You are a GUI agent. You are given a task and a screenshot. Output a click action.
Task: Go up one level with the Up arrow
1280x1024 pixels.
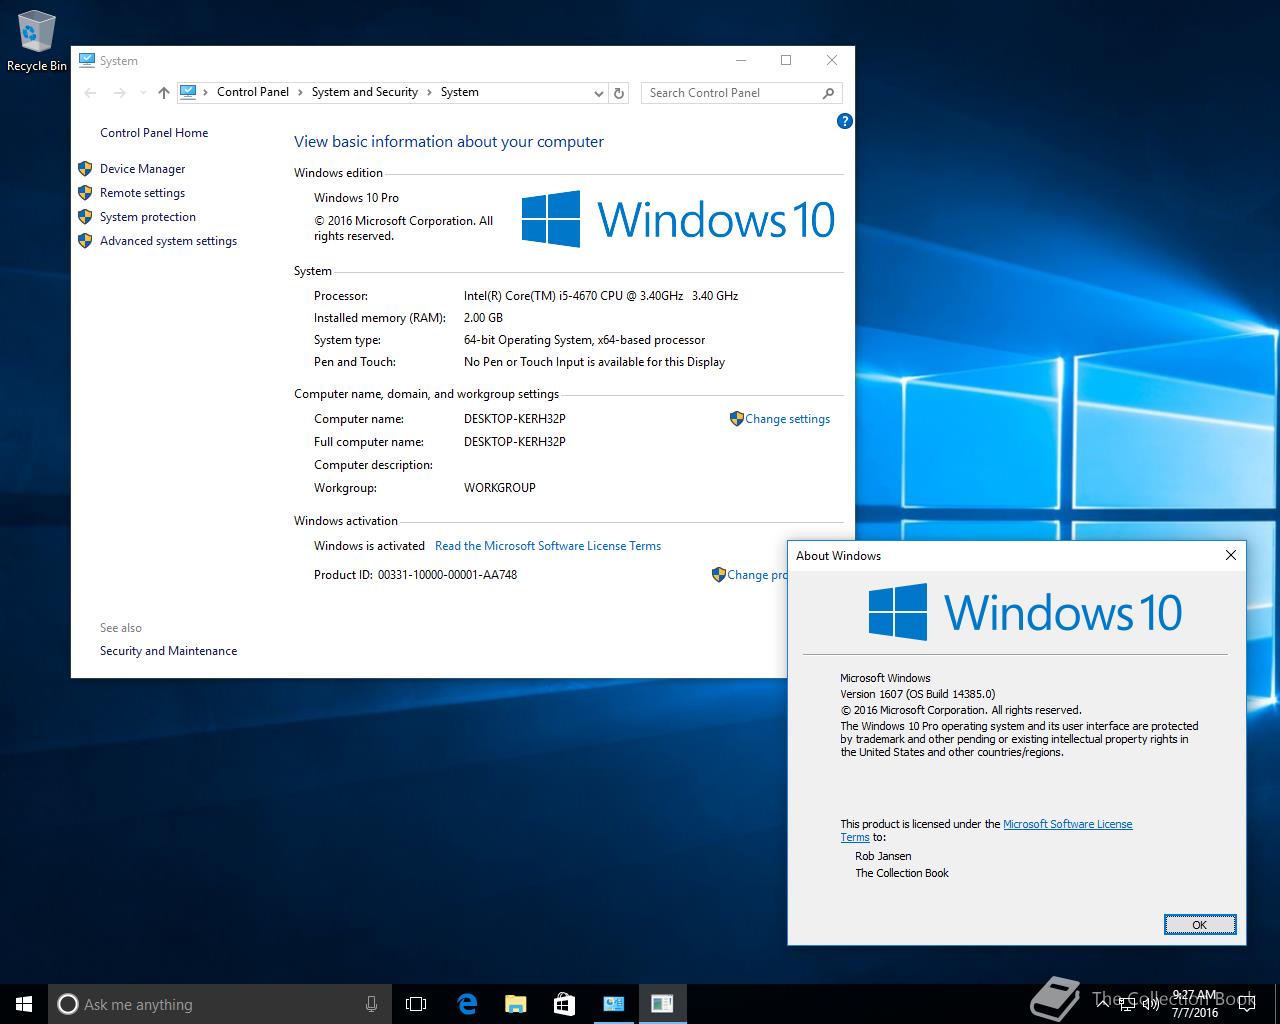coord(164,93)
